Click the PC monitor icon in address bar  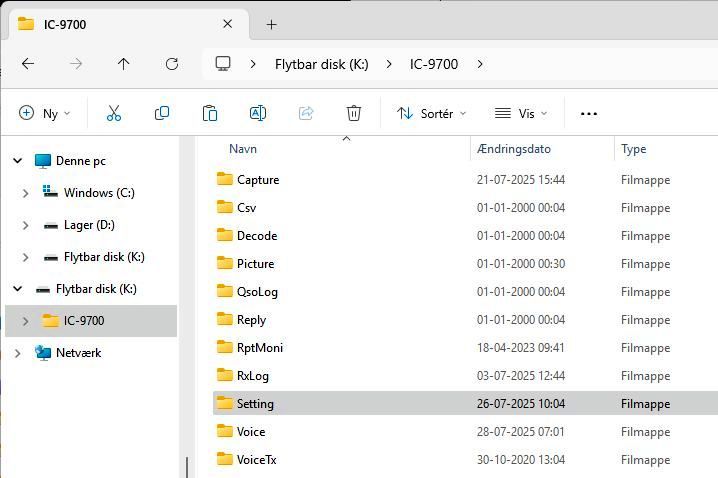223,64
